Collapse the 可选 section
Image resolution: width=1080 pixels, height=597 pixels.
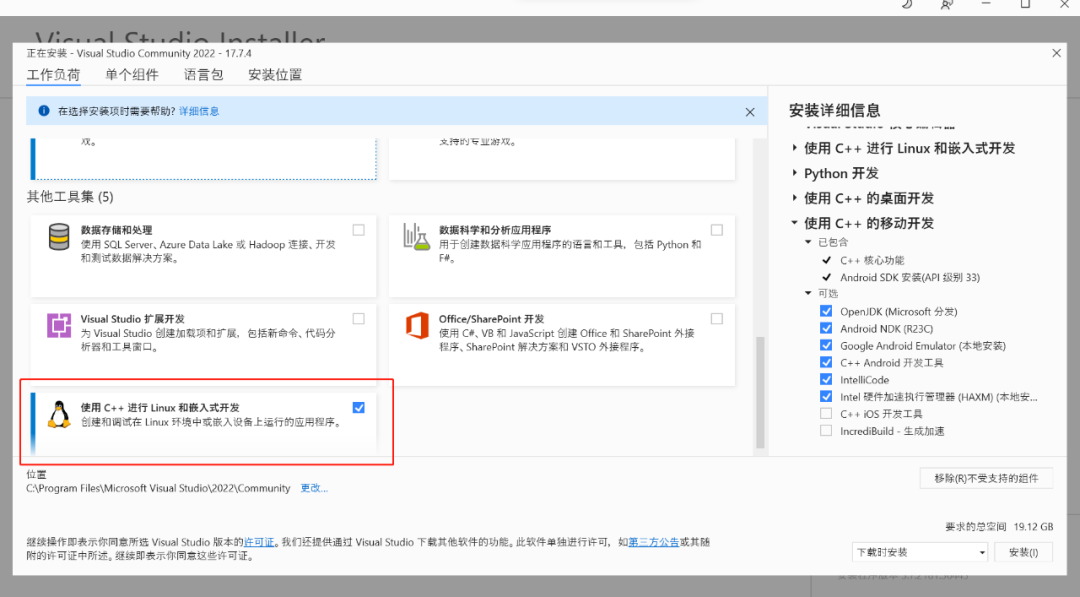(x=809, y=293)
